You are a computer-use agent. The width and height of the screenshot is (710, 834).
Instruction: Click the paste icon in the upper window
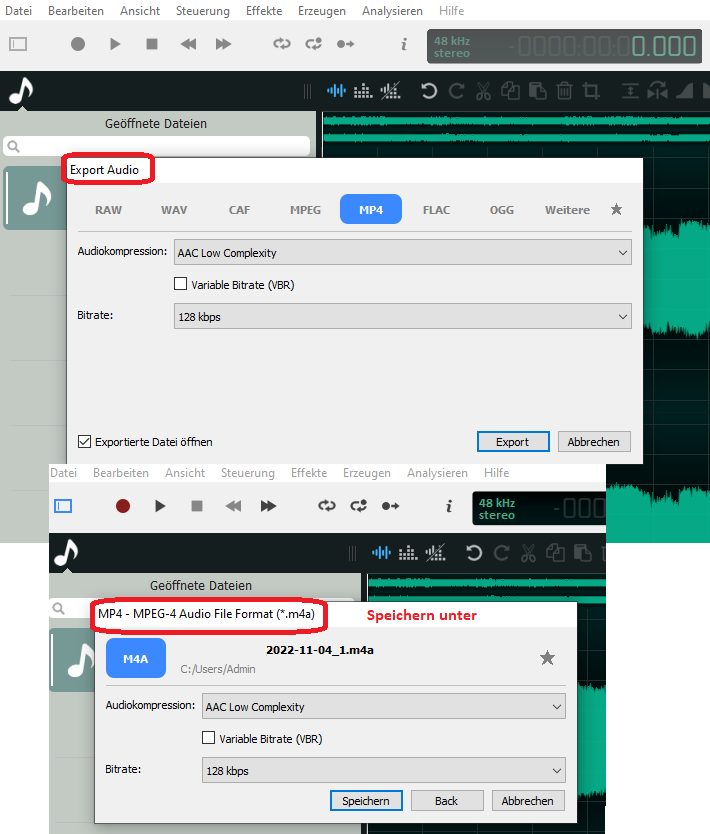[538, 91]
